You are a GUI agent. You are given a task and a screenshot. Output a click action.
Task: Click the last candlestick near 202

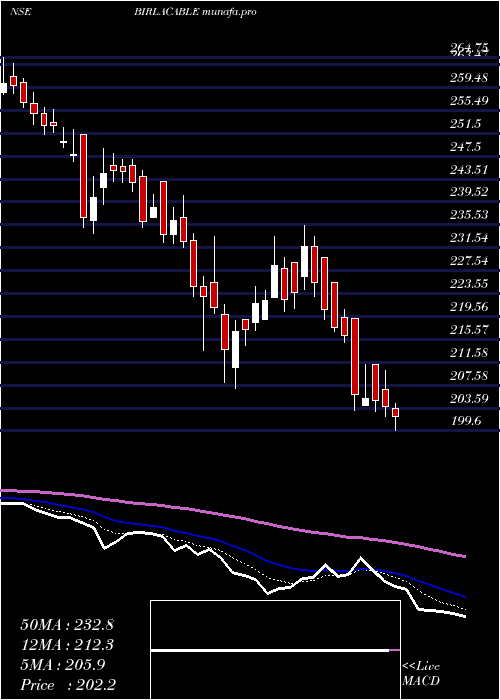coord(395,415)
